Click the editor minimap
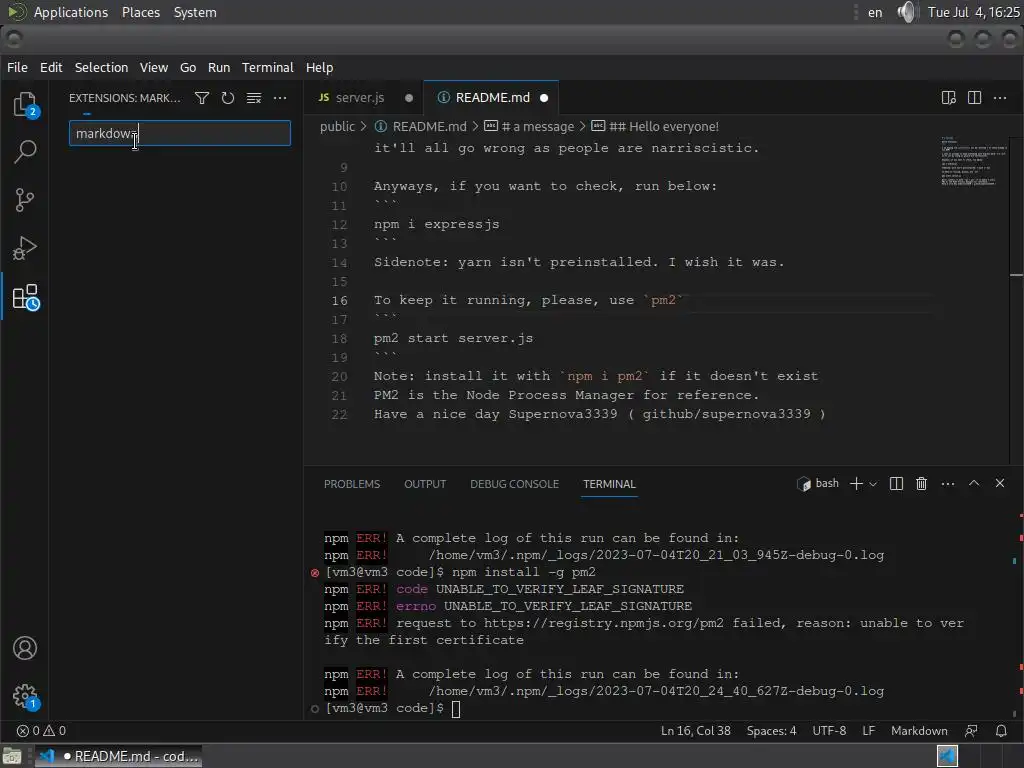Image resolution: width=1024 pixels, height=768 pixels. point(973,161)
